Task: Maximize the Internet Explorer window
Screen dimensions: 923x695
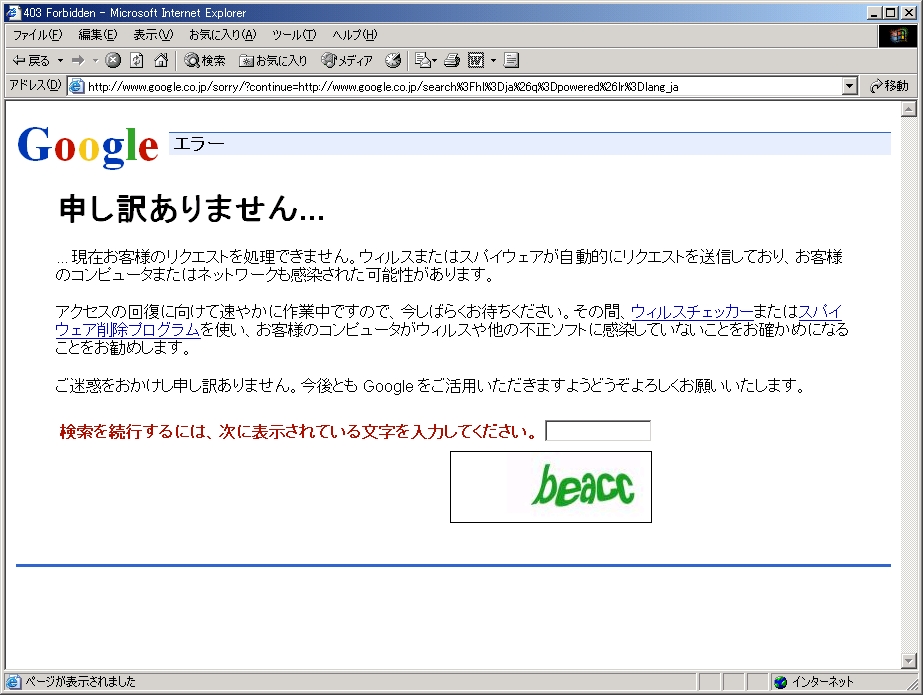Action: (x=892, y=12)
